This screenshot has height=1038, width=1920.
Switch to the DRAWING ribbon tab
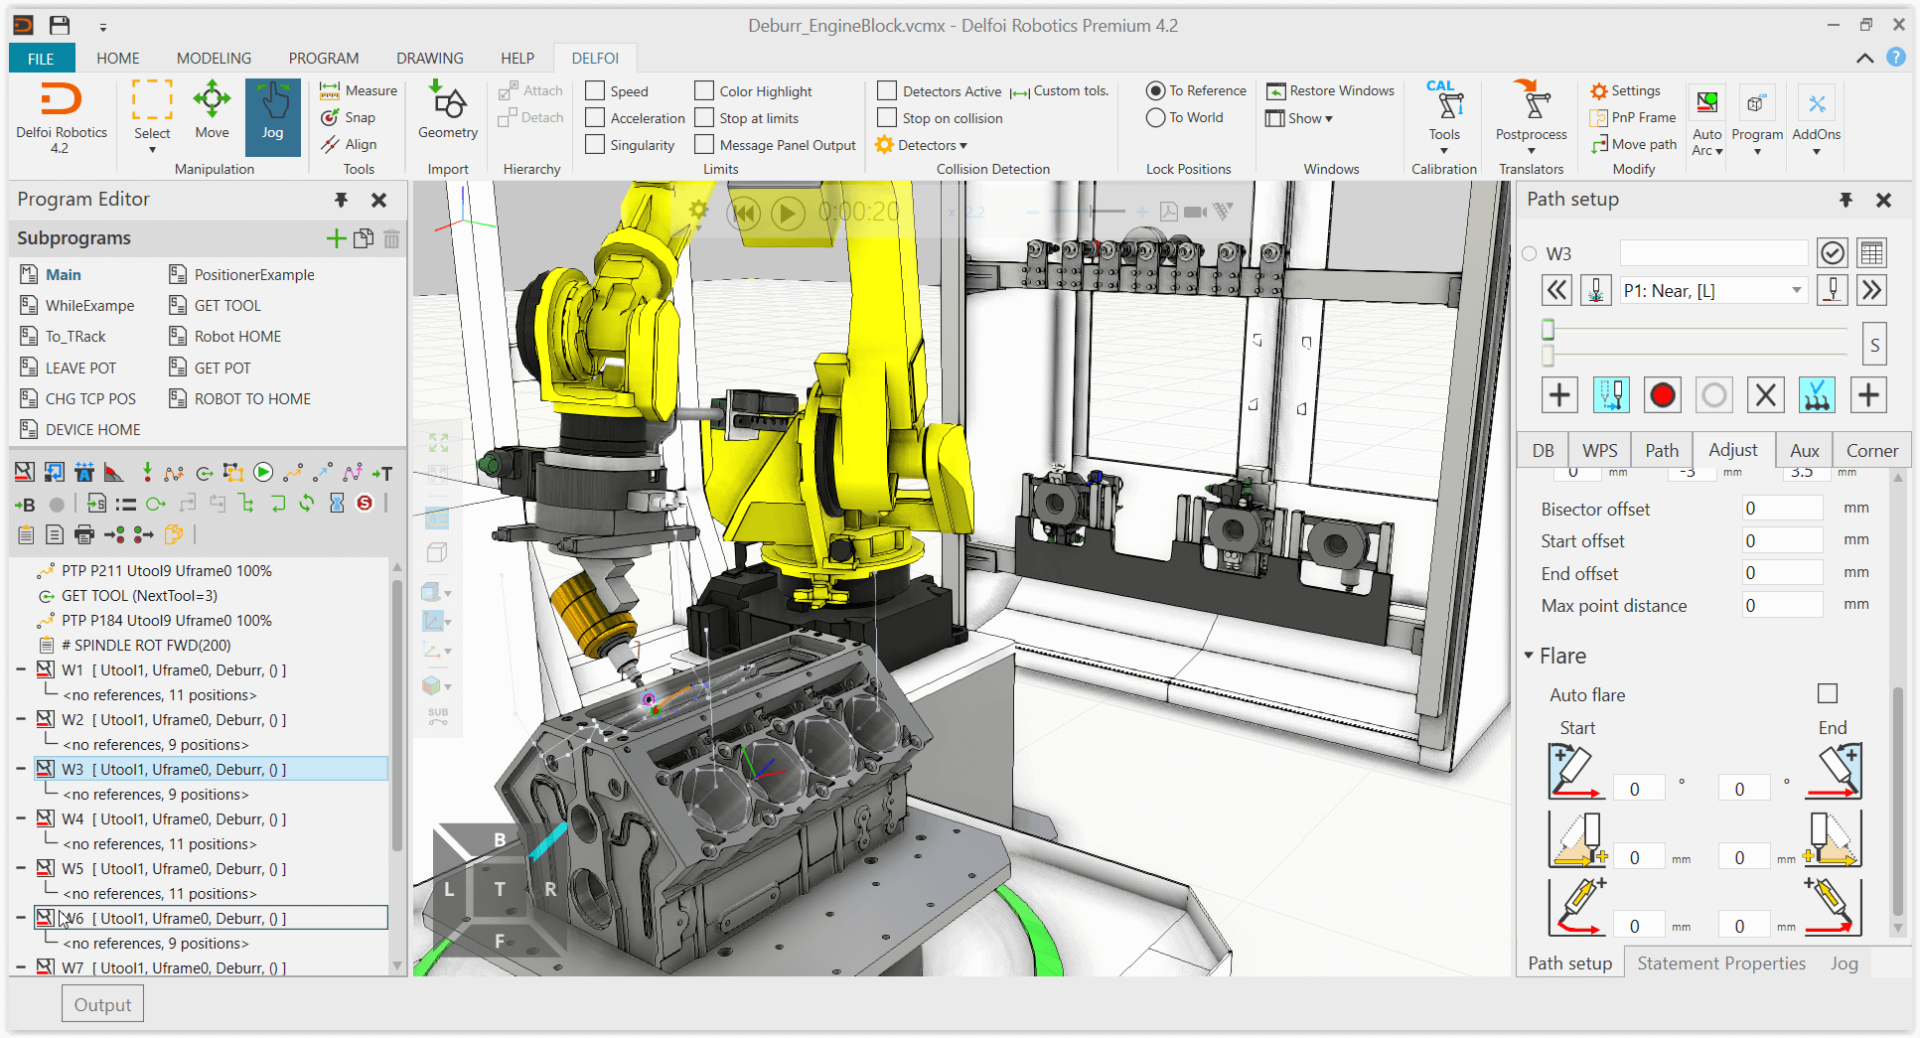coord(430,58)
